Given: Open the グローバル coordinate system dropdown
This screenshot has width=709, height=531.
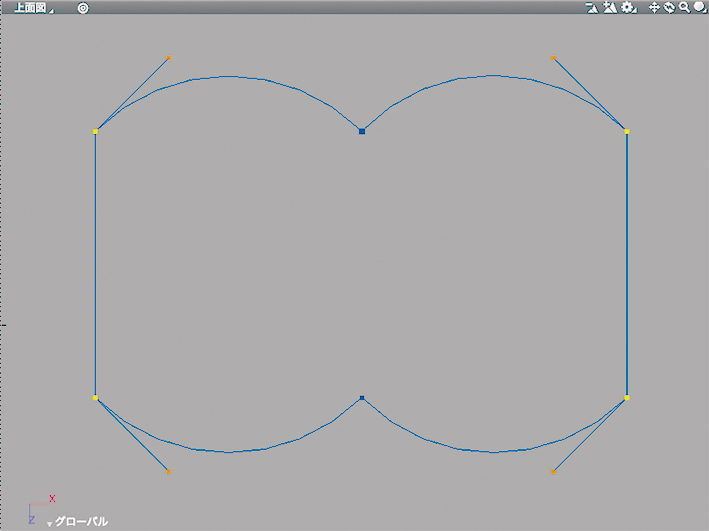Looking at the screenshot, I should point(77,522).
